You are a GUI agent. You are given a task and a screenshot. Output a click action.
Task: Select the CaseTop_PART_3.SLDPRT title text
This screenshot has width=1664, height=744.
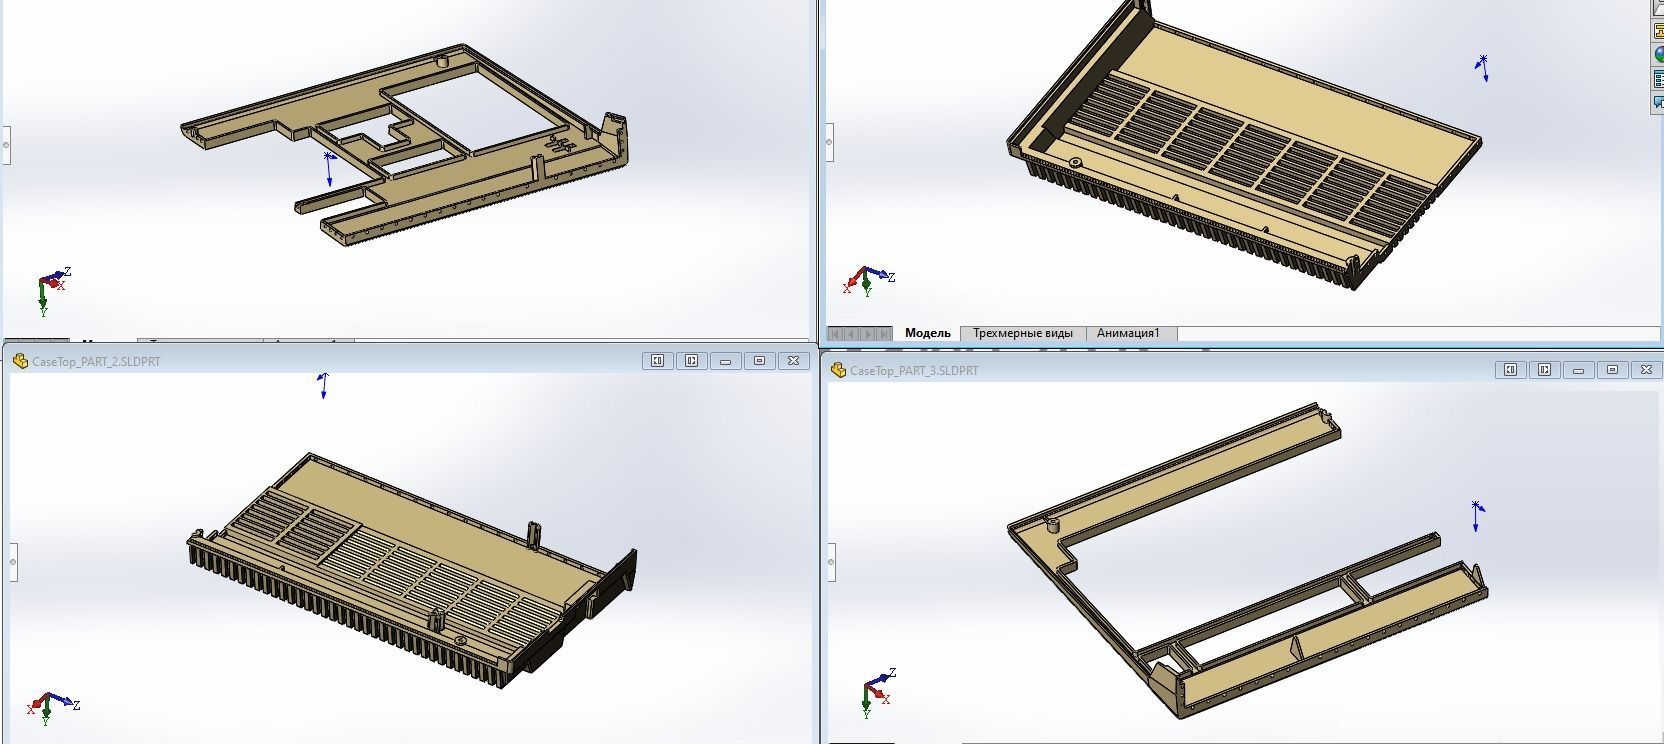click(914, 371)
